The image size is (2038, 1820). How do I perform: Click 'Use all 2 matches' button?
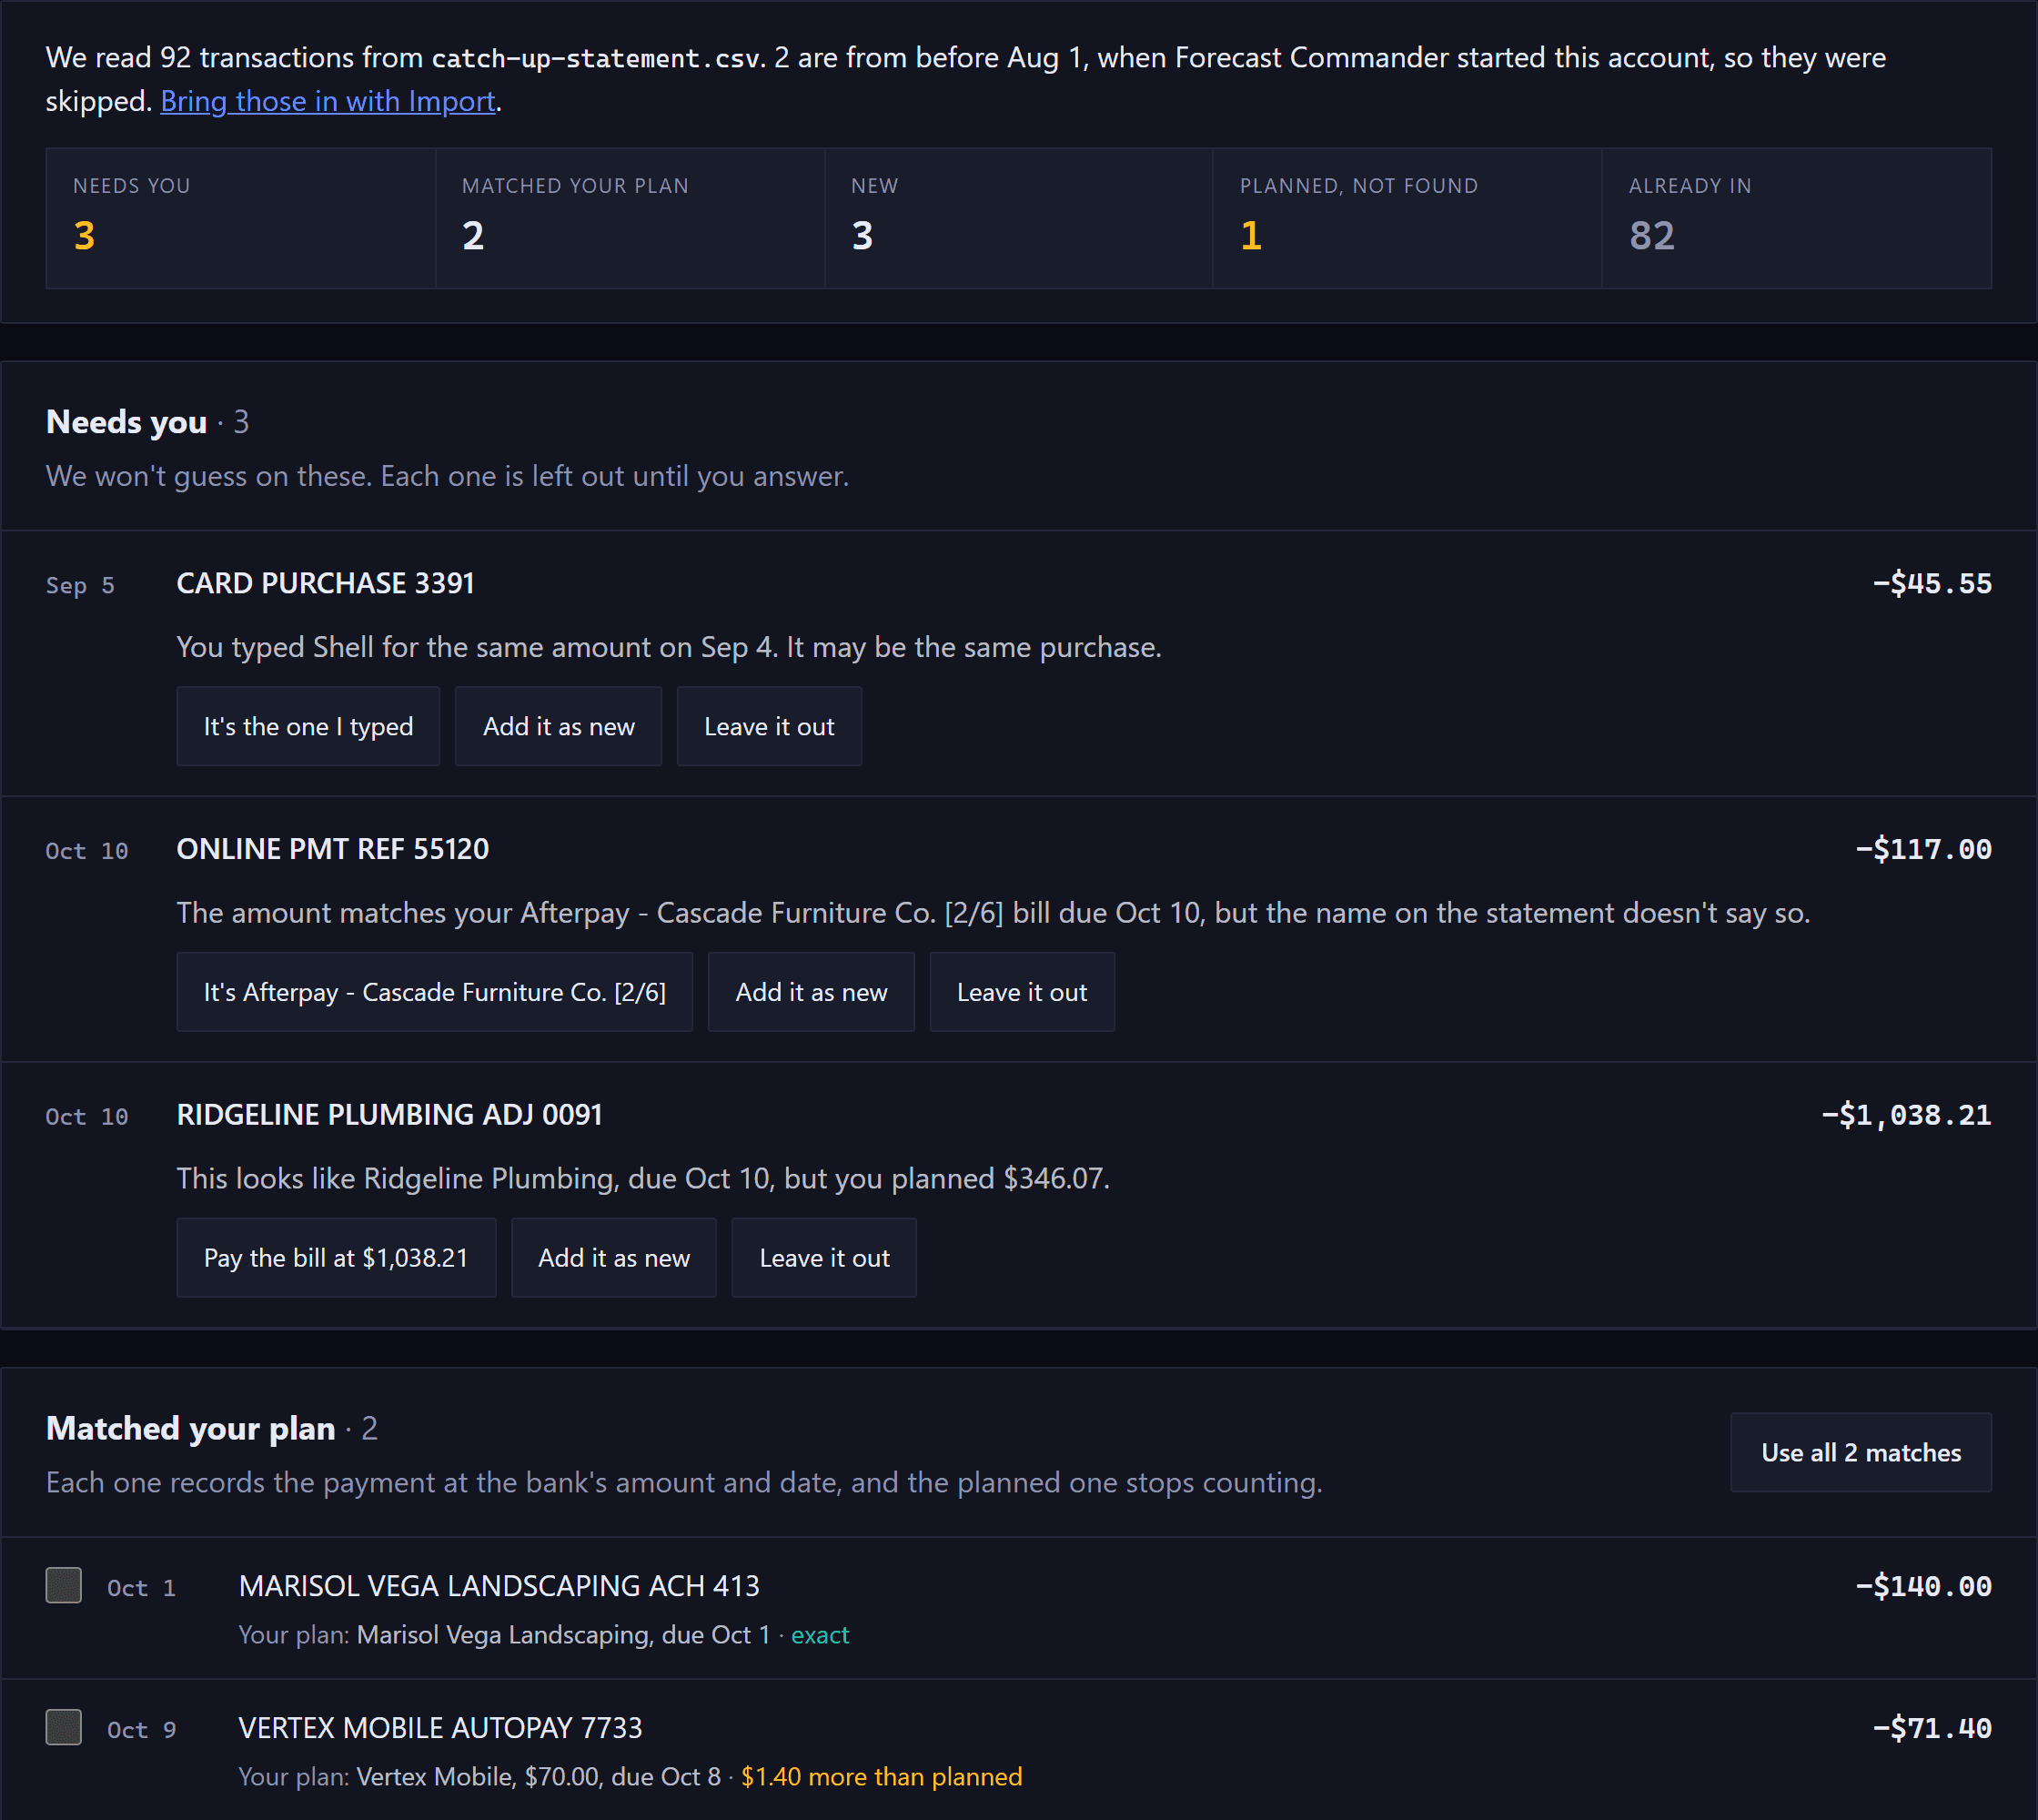click(1861, 1452)
